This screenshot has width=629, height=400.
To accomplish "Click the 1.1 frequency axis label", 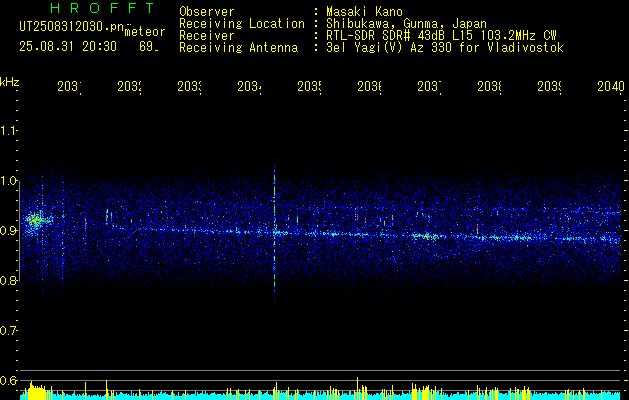I will pos(8,131).
